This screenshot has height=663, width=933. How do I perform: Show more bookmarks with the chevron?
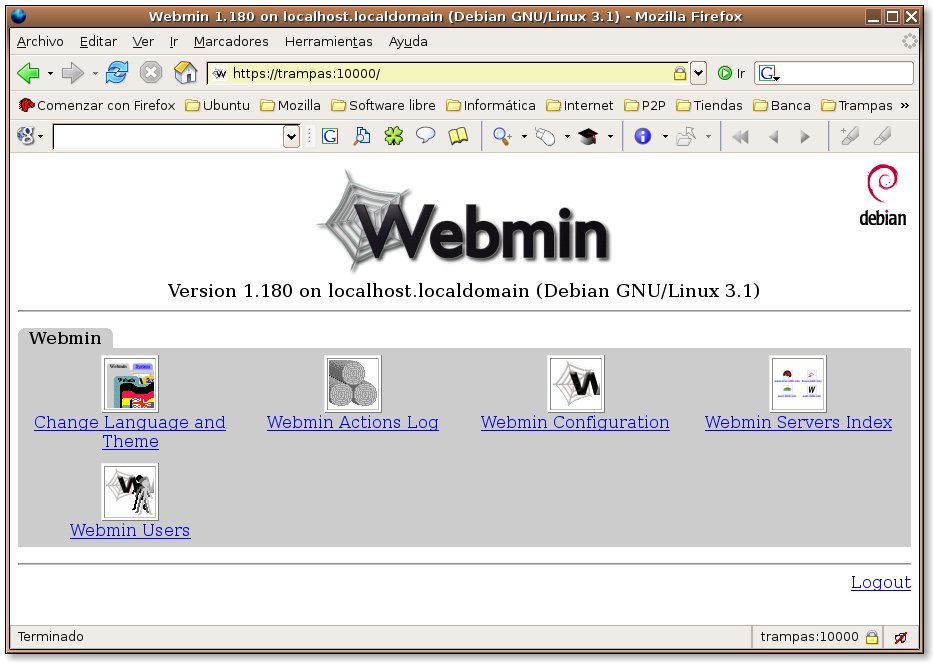click(x=905, y=105)
